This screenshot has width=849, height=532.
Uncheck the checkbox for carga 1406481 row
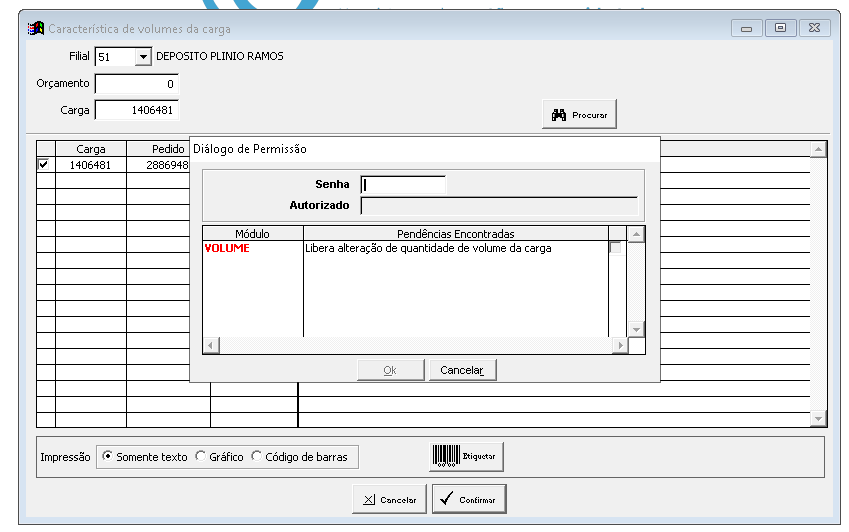tap(44, 165)
